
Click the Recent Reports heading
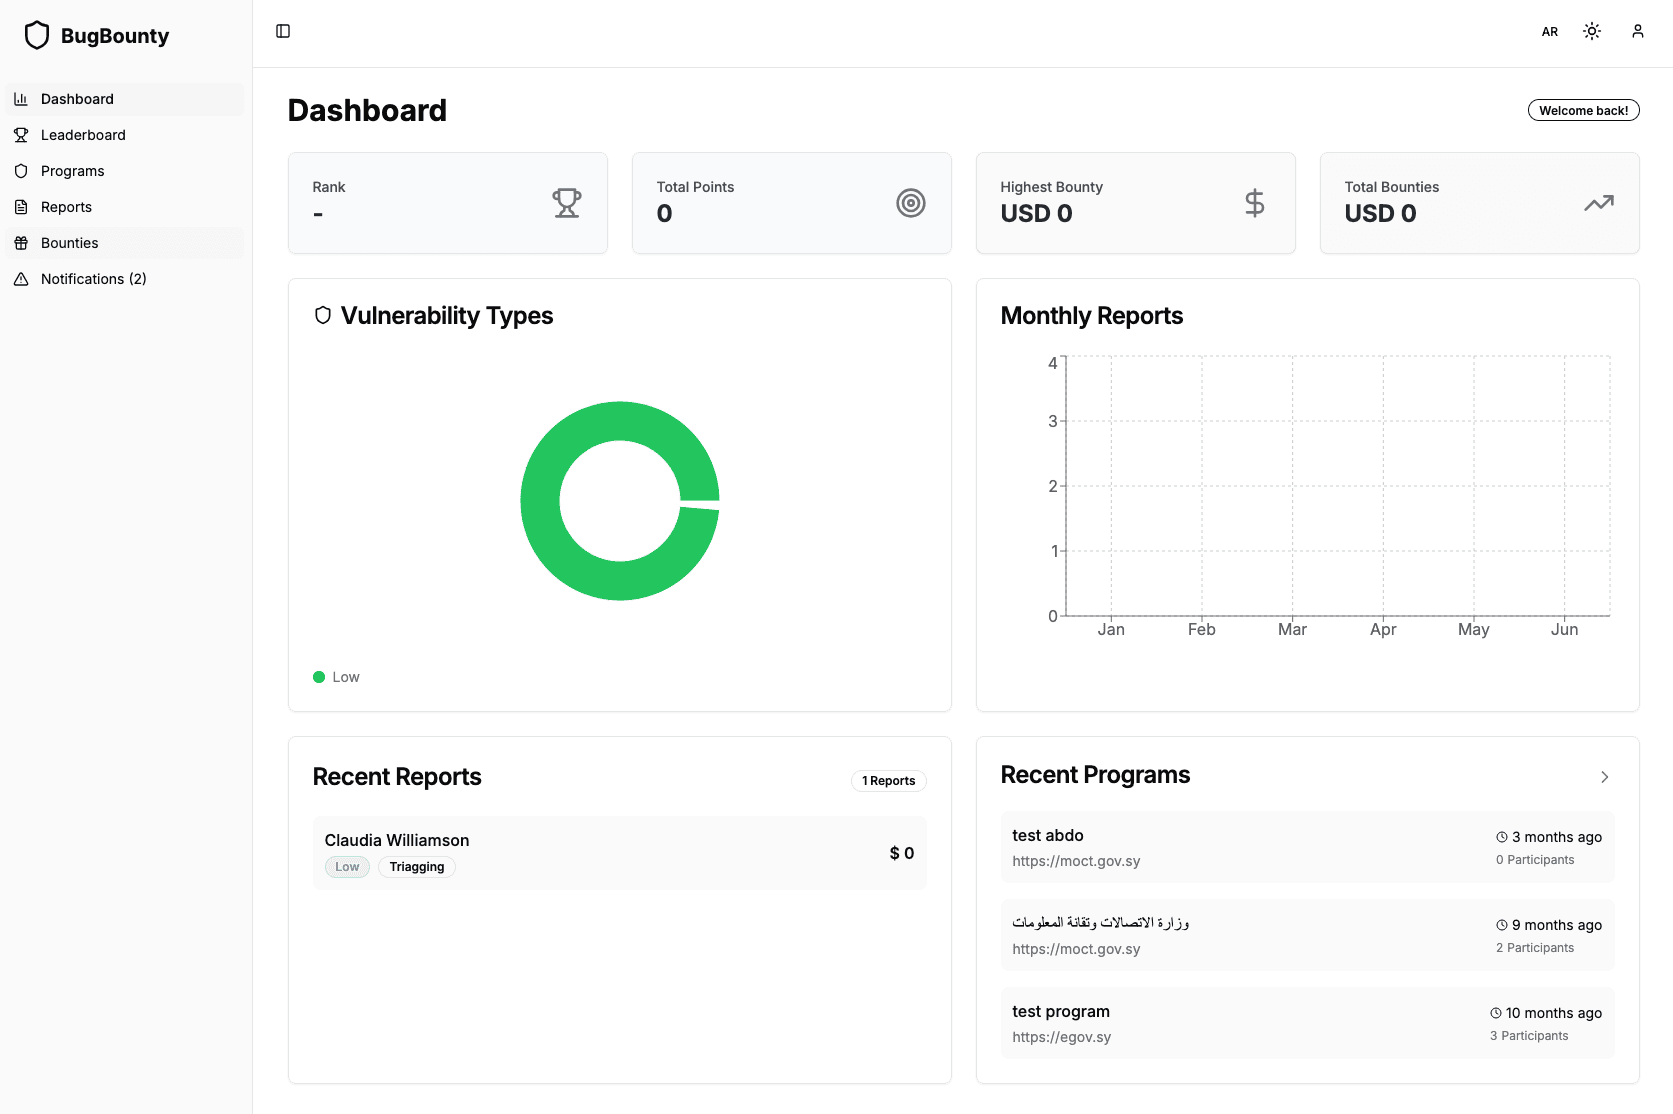point(397,777)
